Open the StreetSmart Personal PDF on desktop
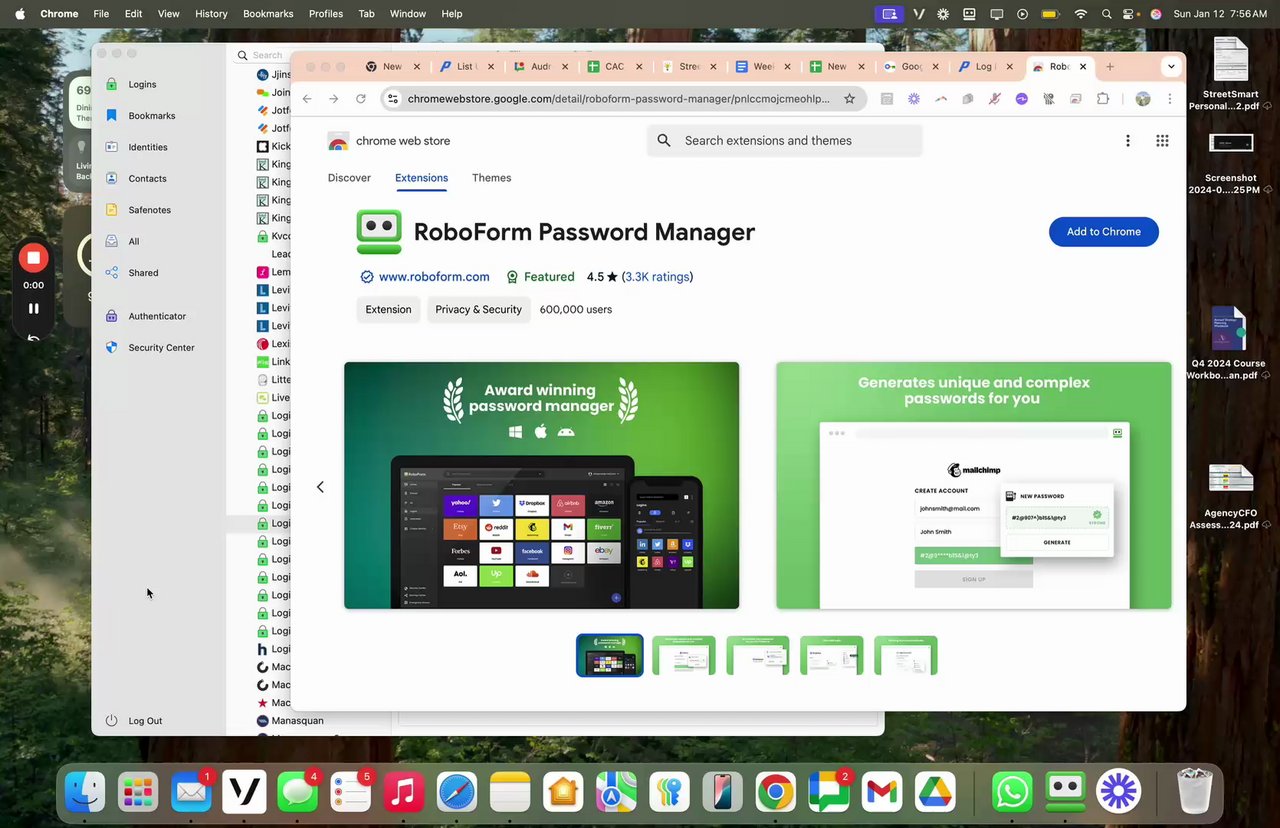 [1230, 73]
